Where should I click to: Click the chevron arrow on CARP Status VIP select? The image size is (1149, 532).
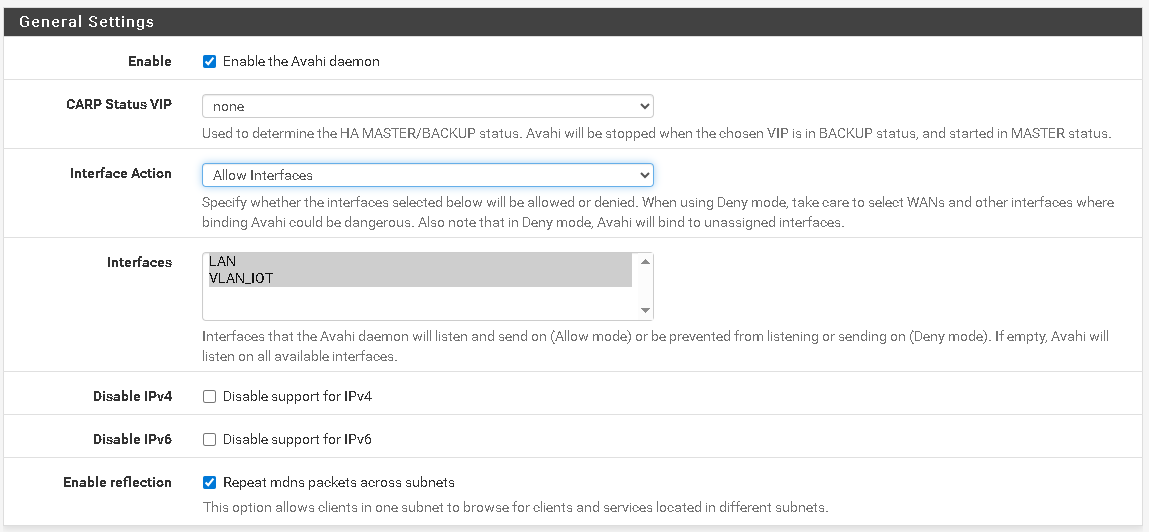[x=644, y=106]
